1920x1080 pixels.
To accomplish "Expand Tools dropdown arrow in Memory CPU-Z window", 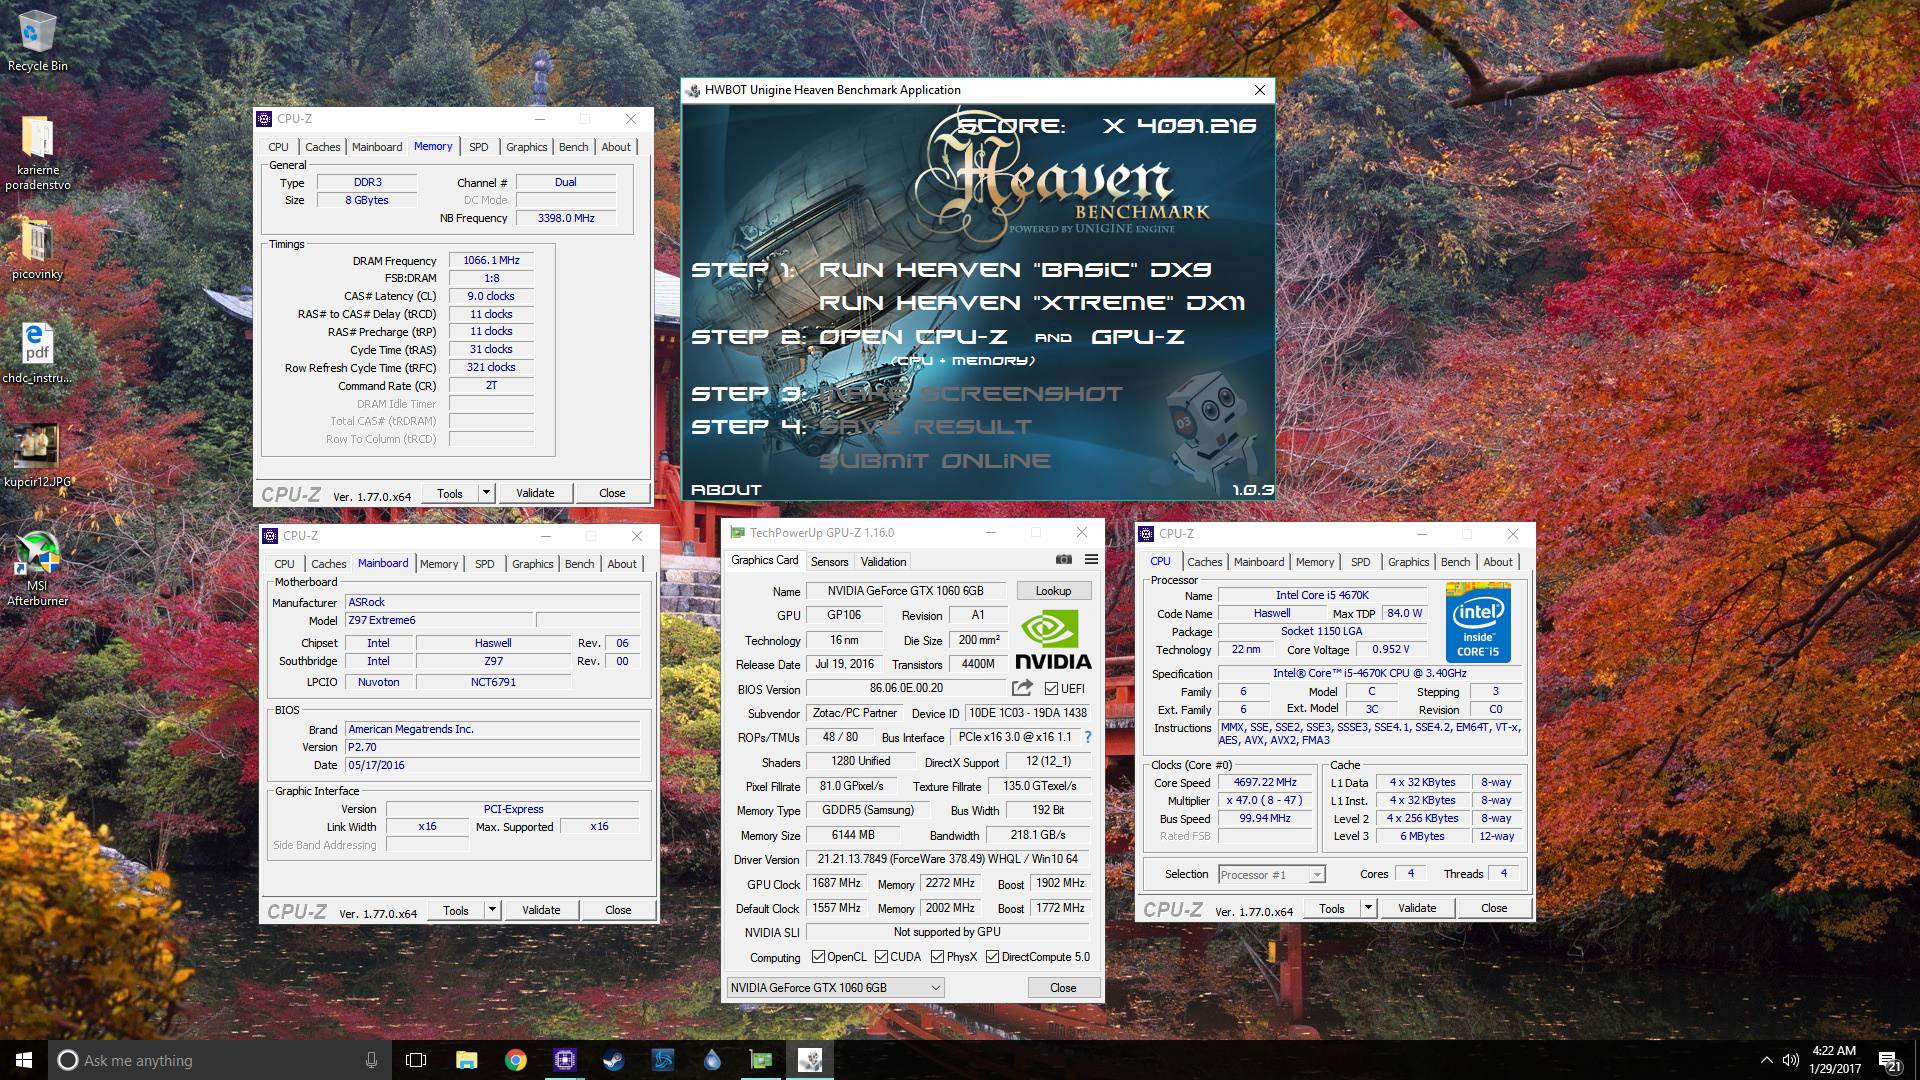I will pos(486,493).
